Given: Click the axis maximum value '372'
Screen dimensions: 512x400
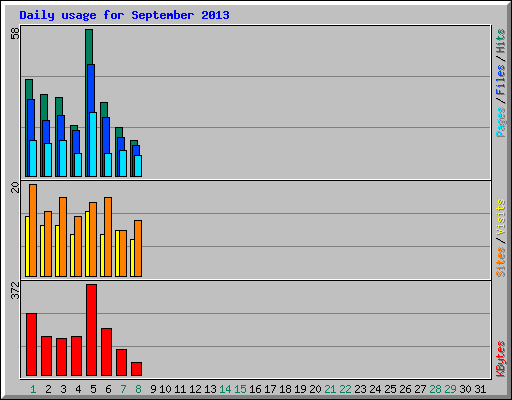Looking at the screenshot, I should click(x=15, y=290).
